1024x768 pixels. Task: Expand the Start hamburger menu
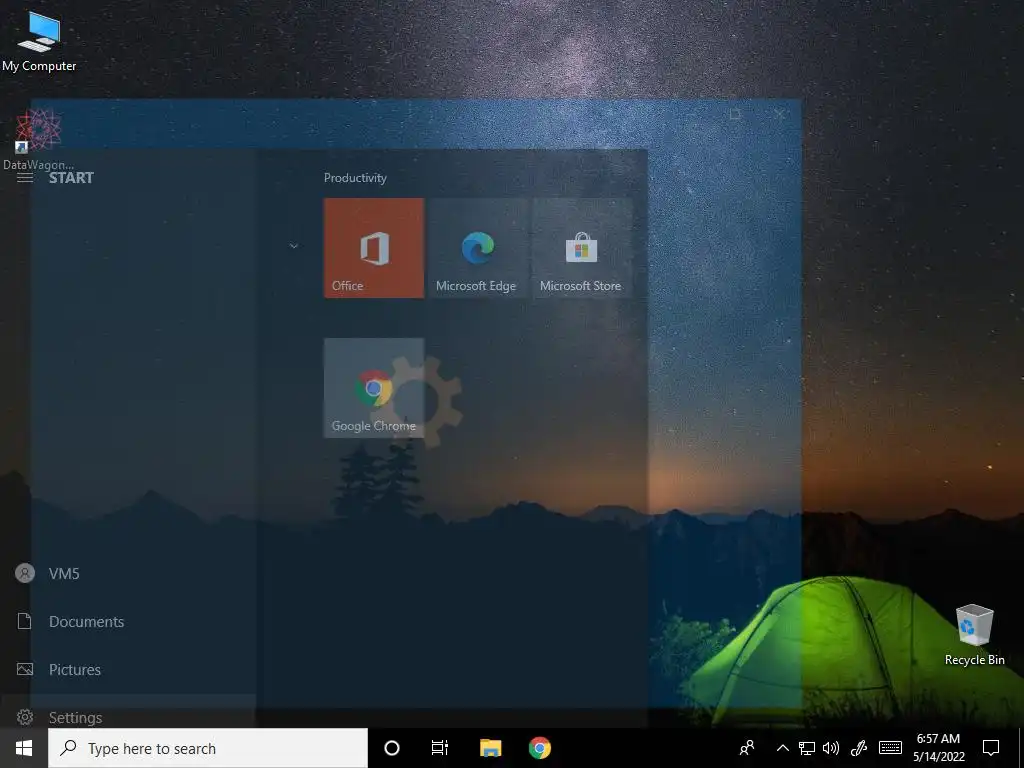25,178
